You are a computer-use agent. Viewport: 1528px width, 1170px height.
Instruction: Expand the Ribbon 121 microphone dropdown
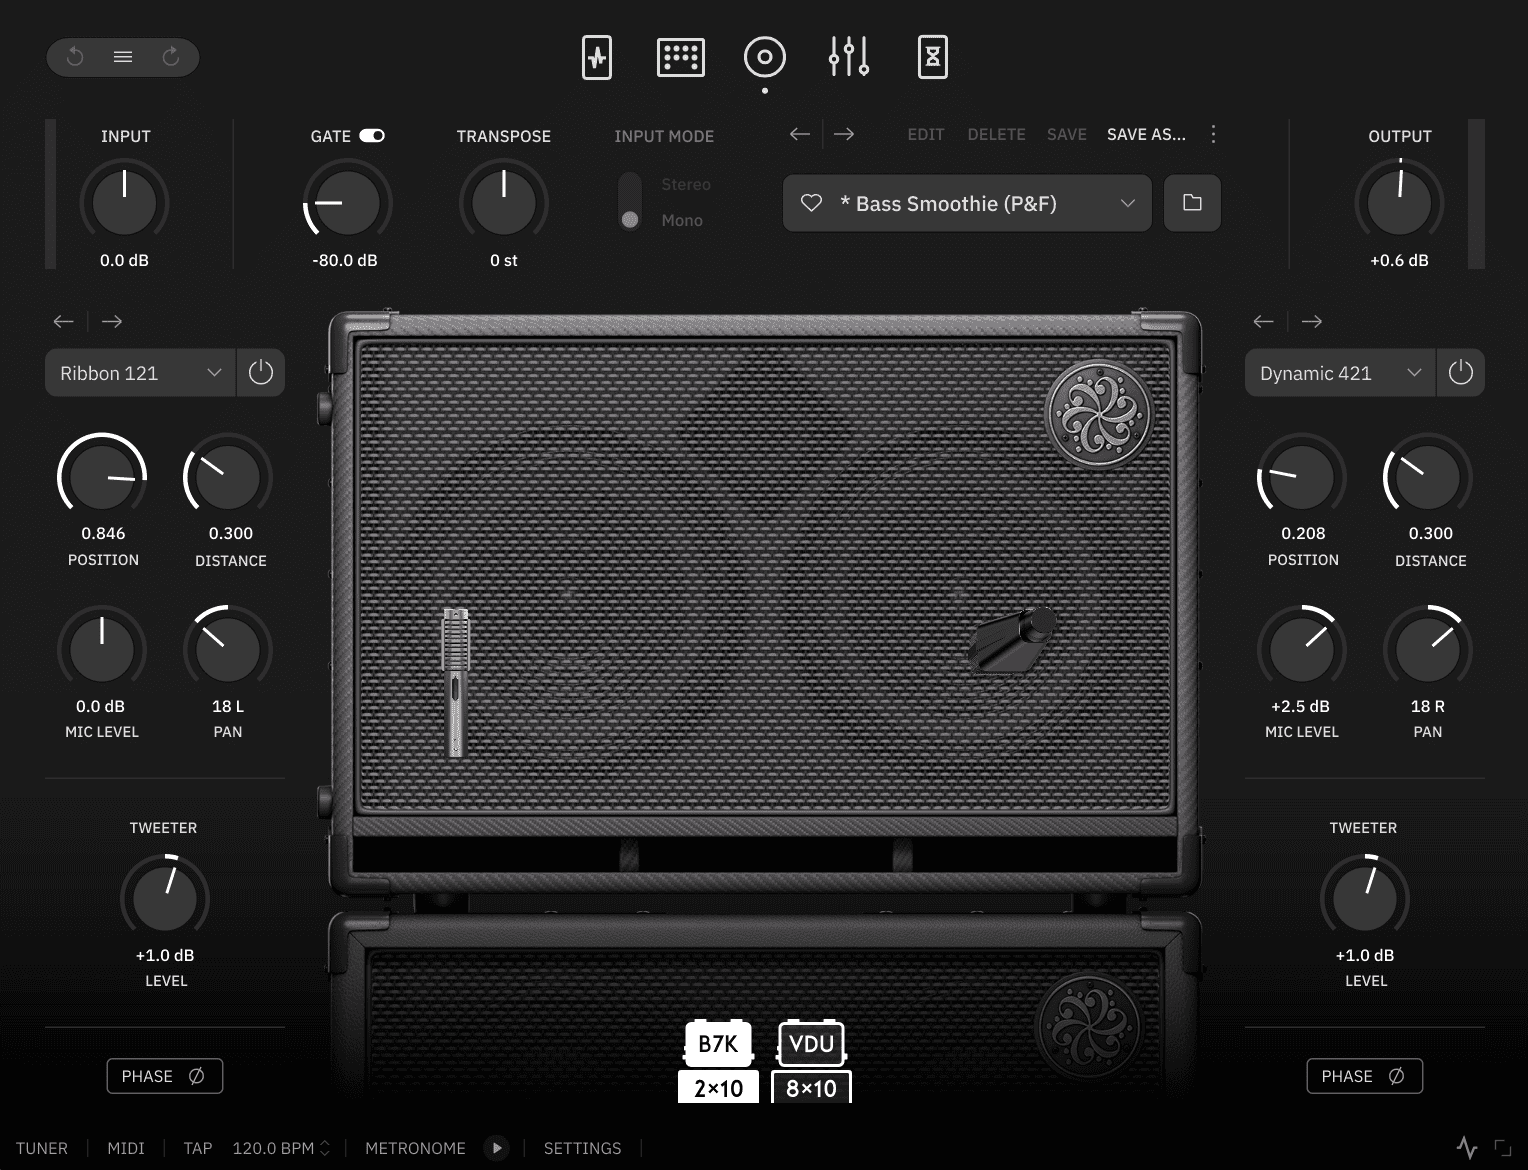pyautogui.click(x=141, y=373)
